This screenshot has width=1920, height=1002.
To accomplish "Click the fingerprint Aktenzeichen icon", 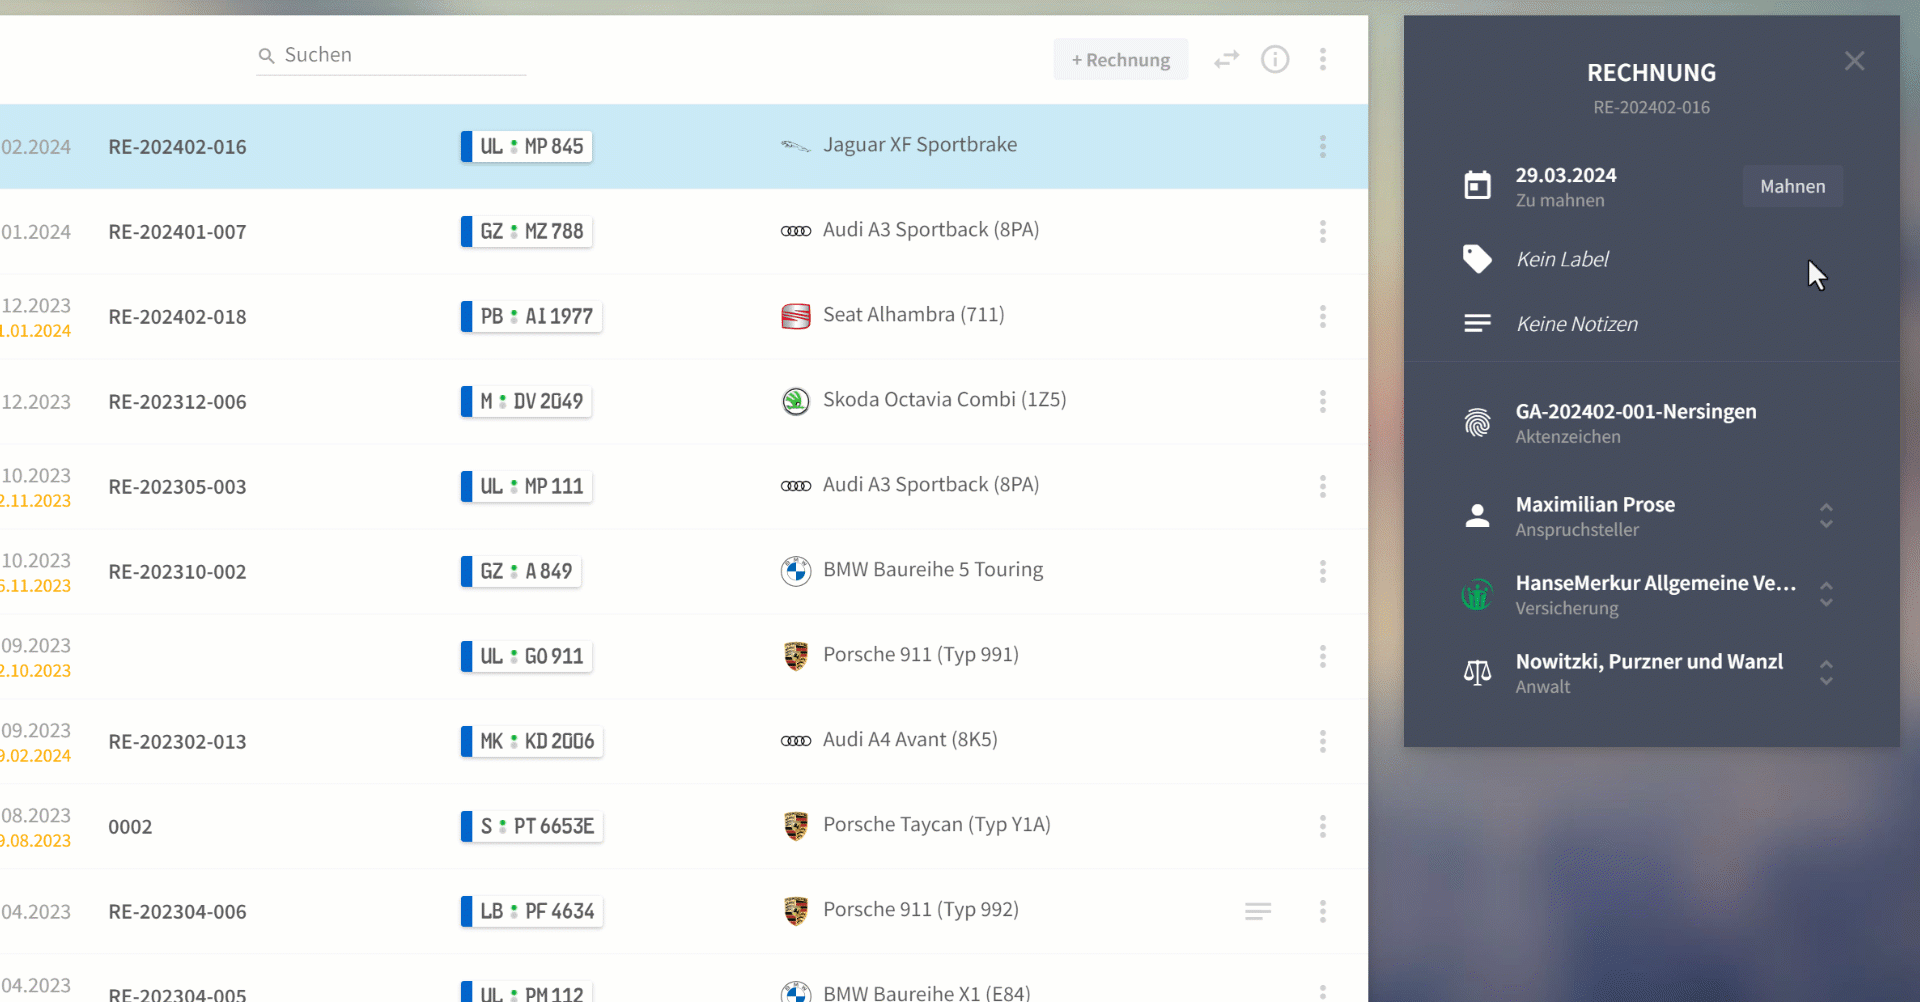I will 1477,423.
